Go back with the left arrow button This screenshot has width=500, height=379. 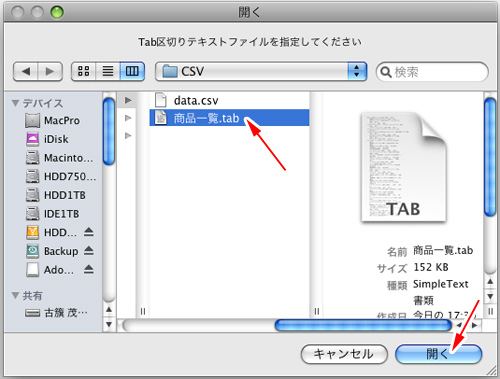(26, 71)
